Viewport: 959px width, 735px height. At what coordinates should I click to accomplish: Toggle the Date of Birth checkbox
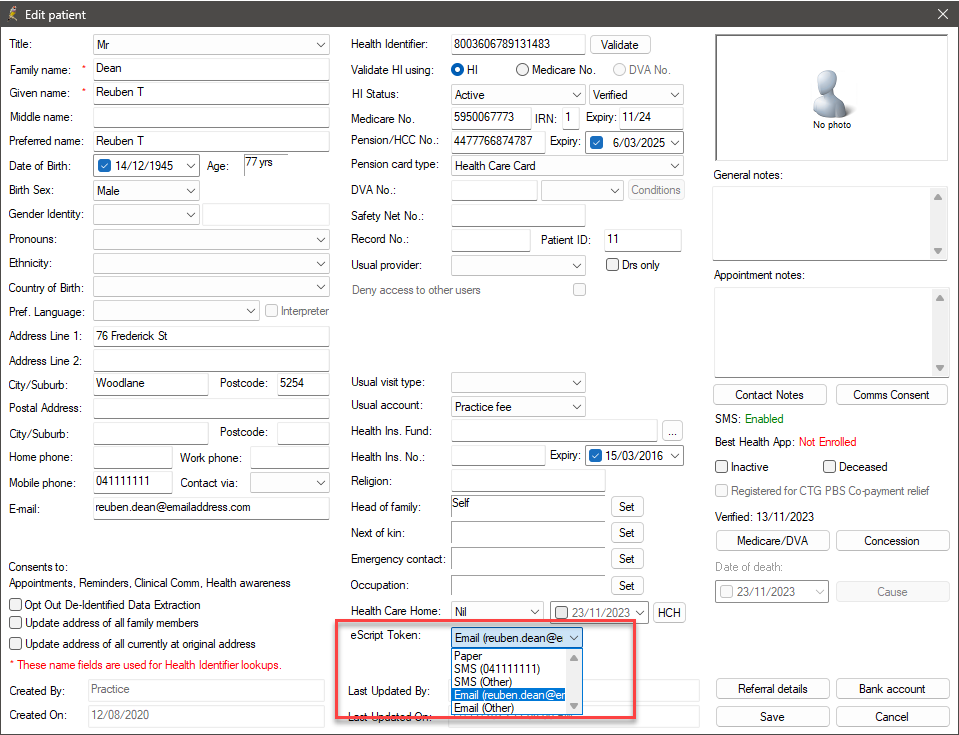click(105, 166)
